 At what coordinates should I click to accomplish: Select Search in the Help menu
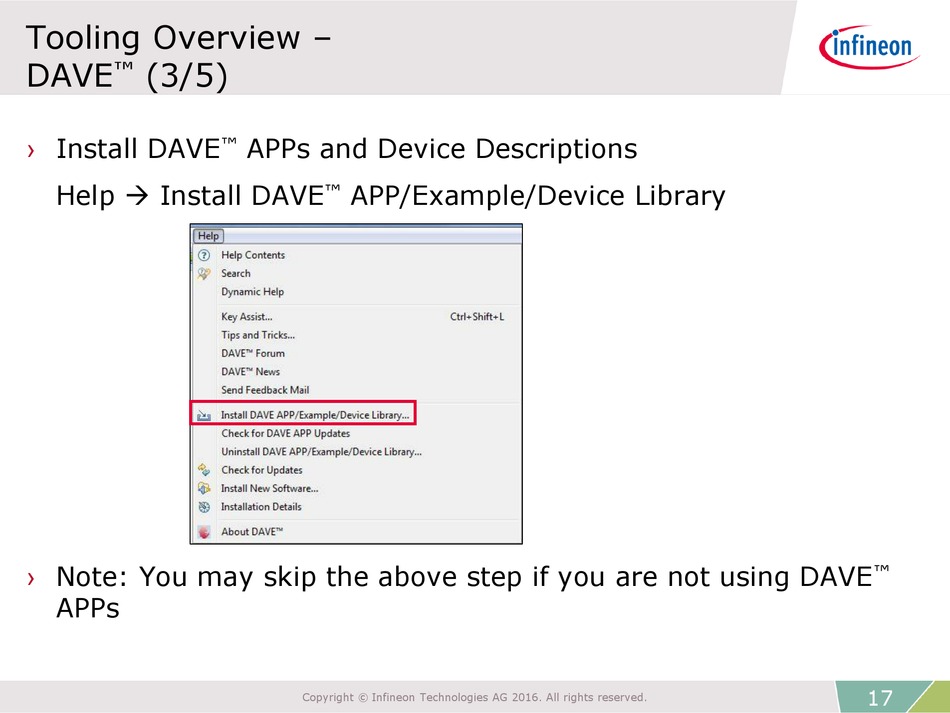(236, 273)
